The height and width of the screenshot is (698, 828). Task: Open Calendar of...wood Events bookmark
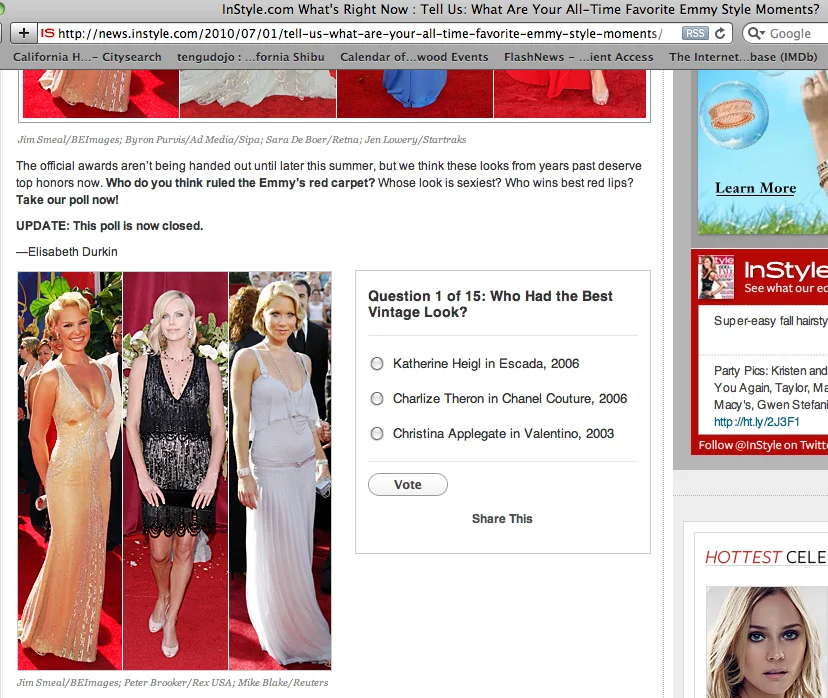(414, 57)
